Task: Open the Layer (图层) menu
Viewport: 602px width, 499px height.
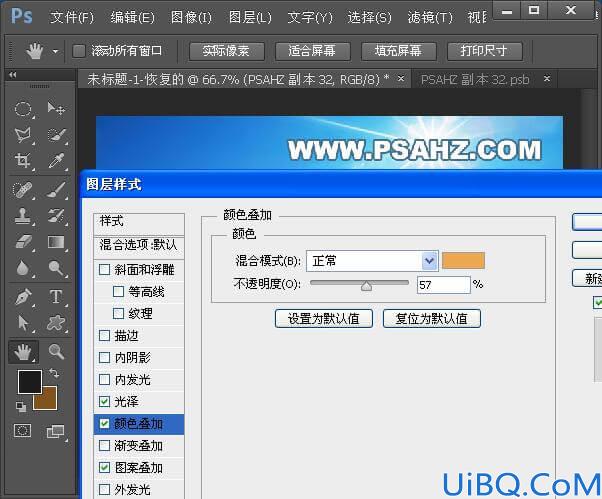Action: point(250,17)
